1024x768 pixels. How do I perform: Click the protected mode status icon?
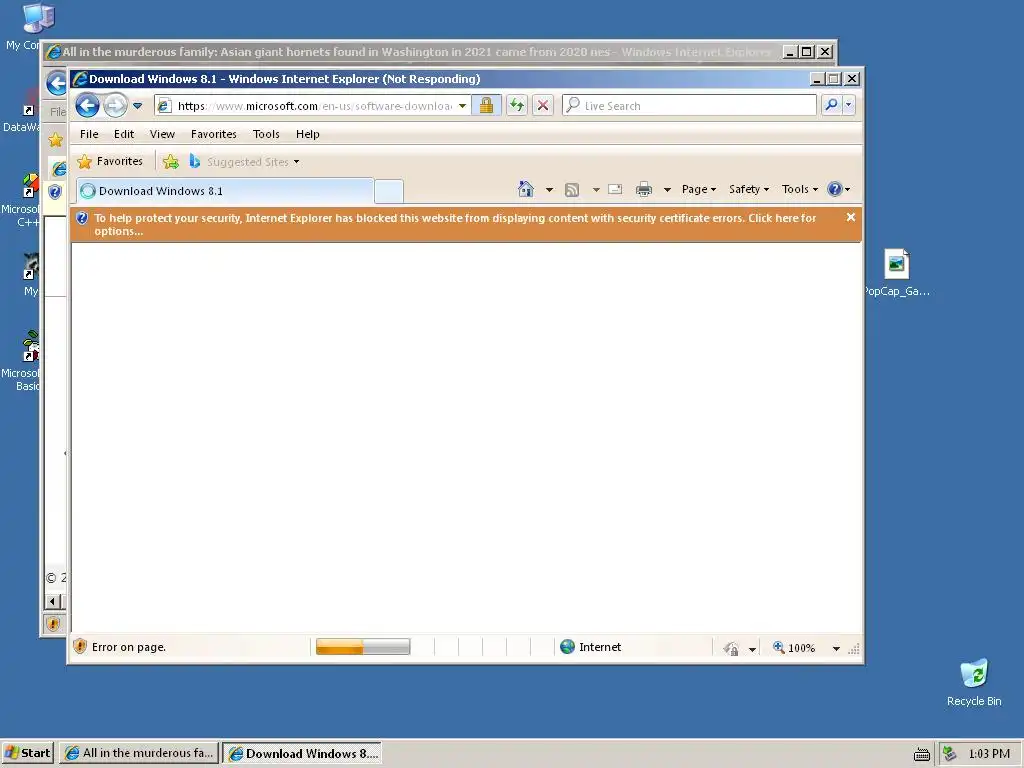pos(731,648)
